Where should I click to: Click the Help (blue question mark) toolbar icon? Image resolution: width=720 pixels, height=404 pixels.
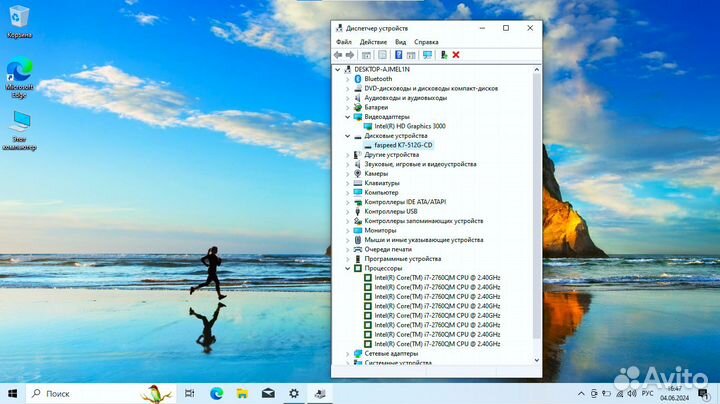(398, 55)
